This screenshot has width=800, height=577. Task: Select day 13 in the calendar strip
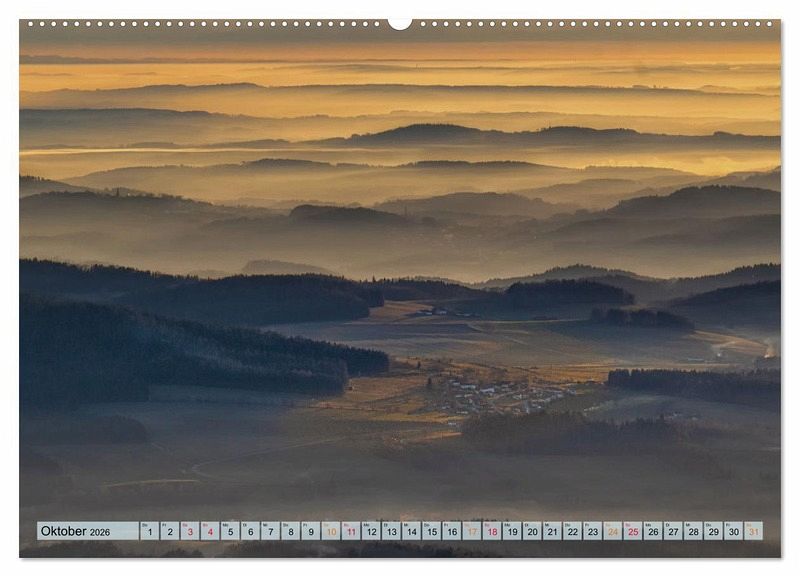[391, 531]
